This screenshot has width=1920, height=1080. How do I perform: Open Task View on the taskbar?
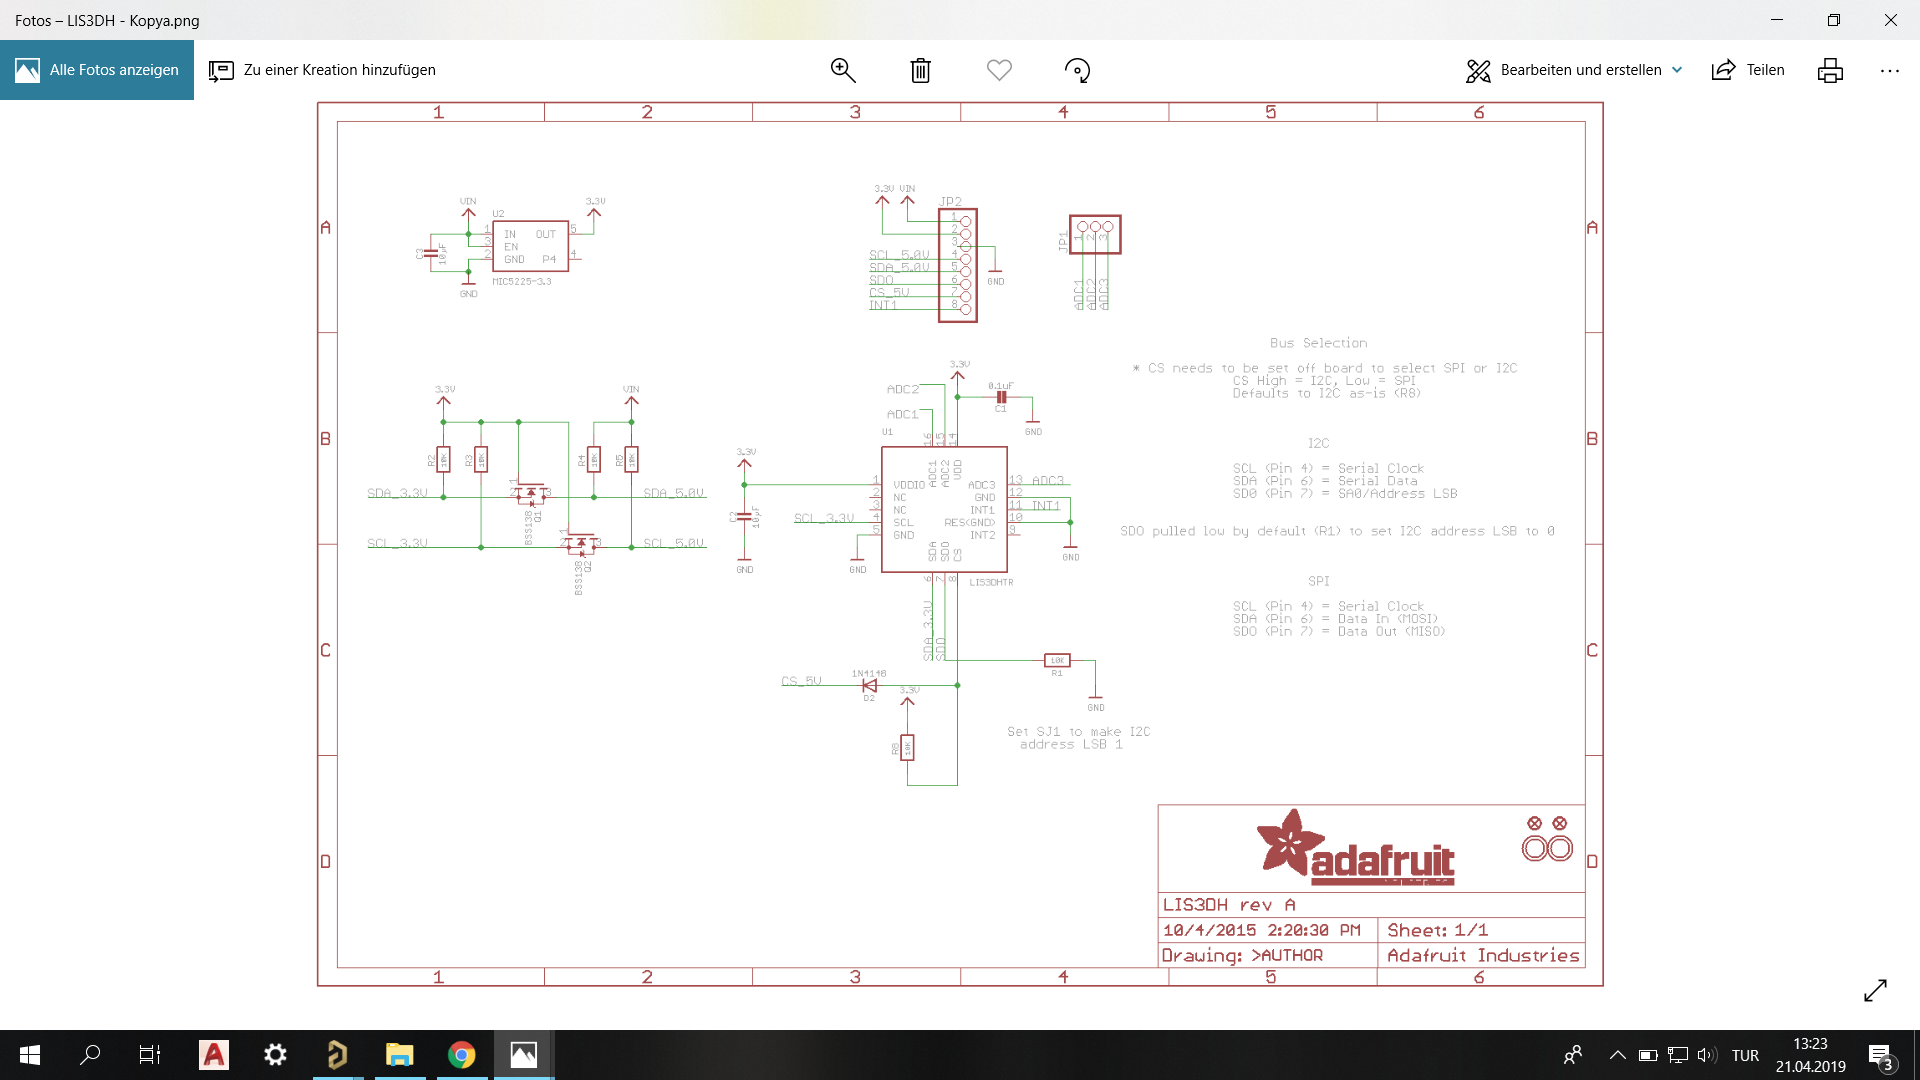(x=150, y=1055)
